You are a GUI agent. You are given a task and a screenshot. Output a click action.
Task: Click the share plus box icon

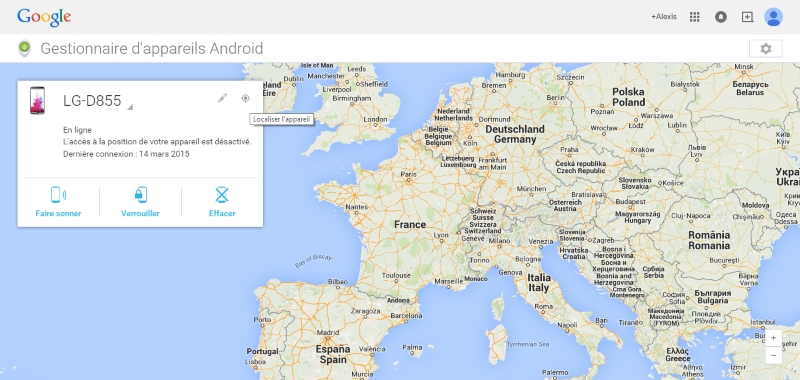pyautogui.click(x=747, y=17)
